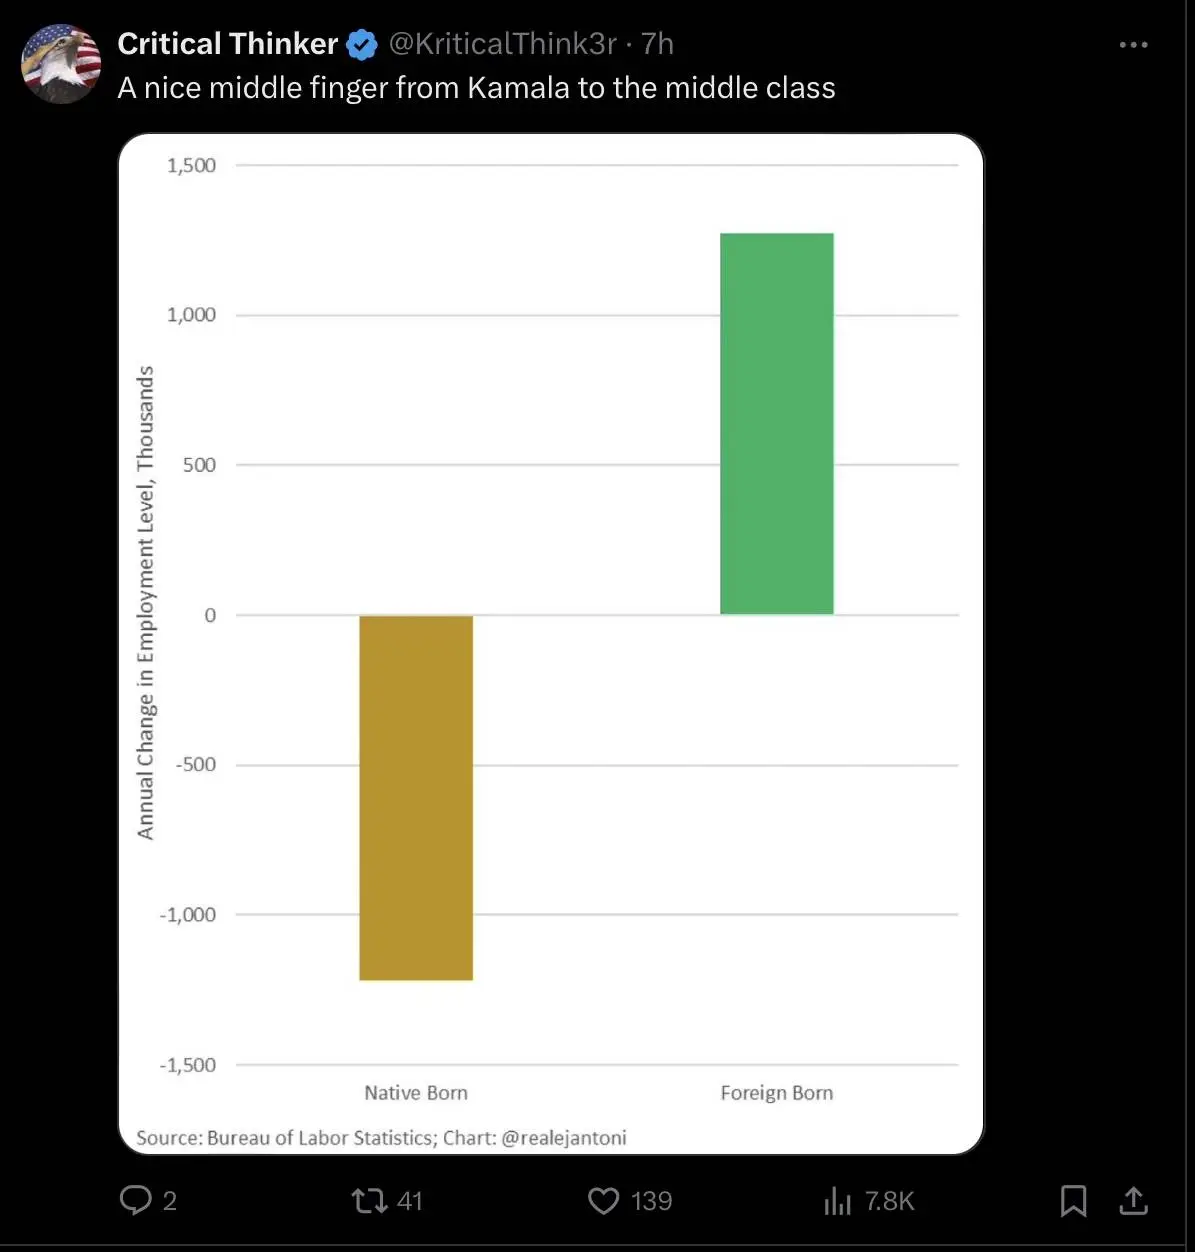Click the like count of 139

tap(651, 1201)
